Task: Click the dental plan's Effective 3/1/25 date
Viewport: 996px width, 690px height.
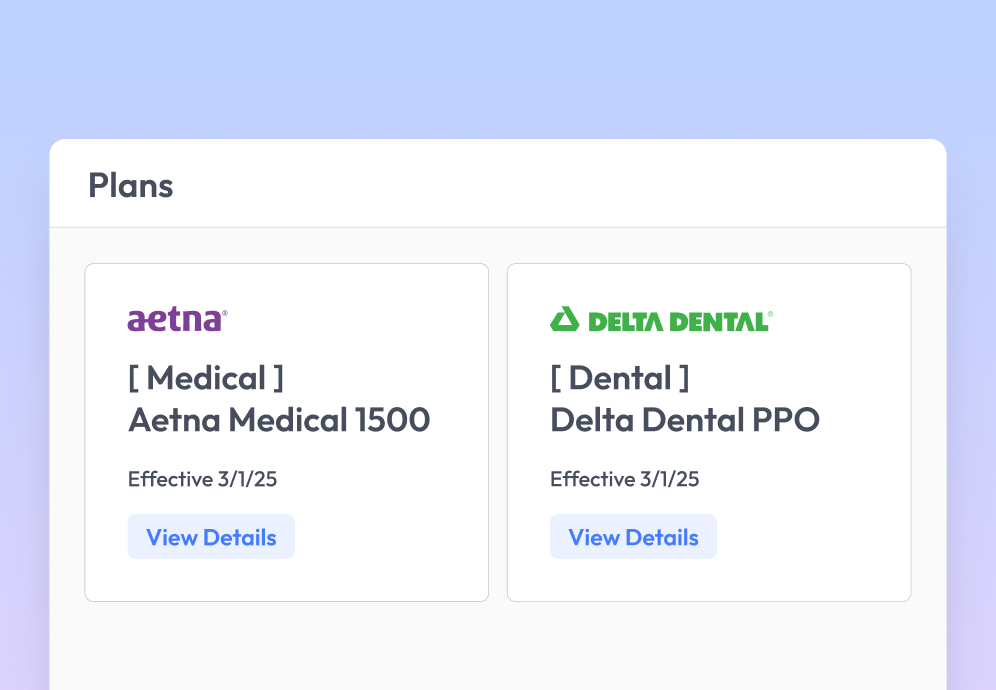Action: coord(625,479)
